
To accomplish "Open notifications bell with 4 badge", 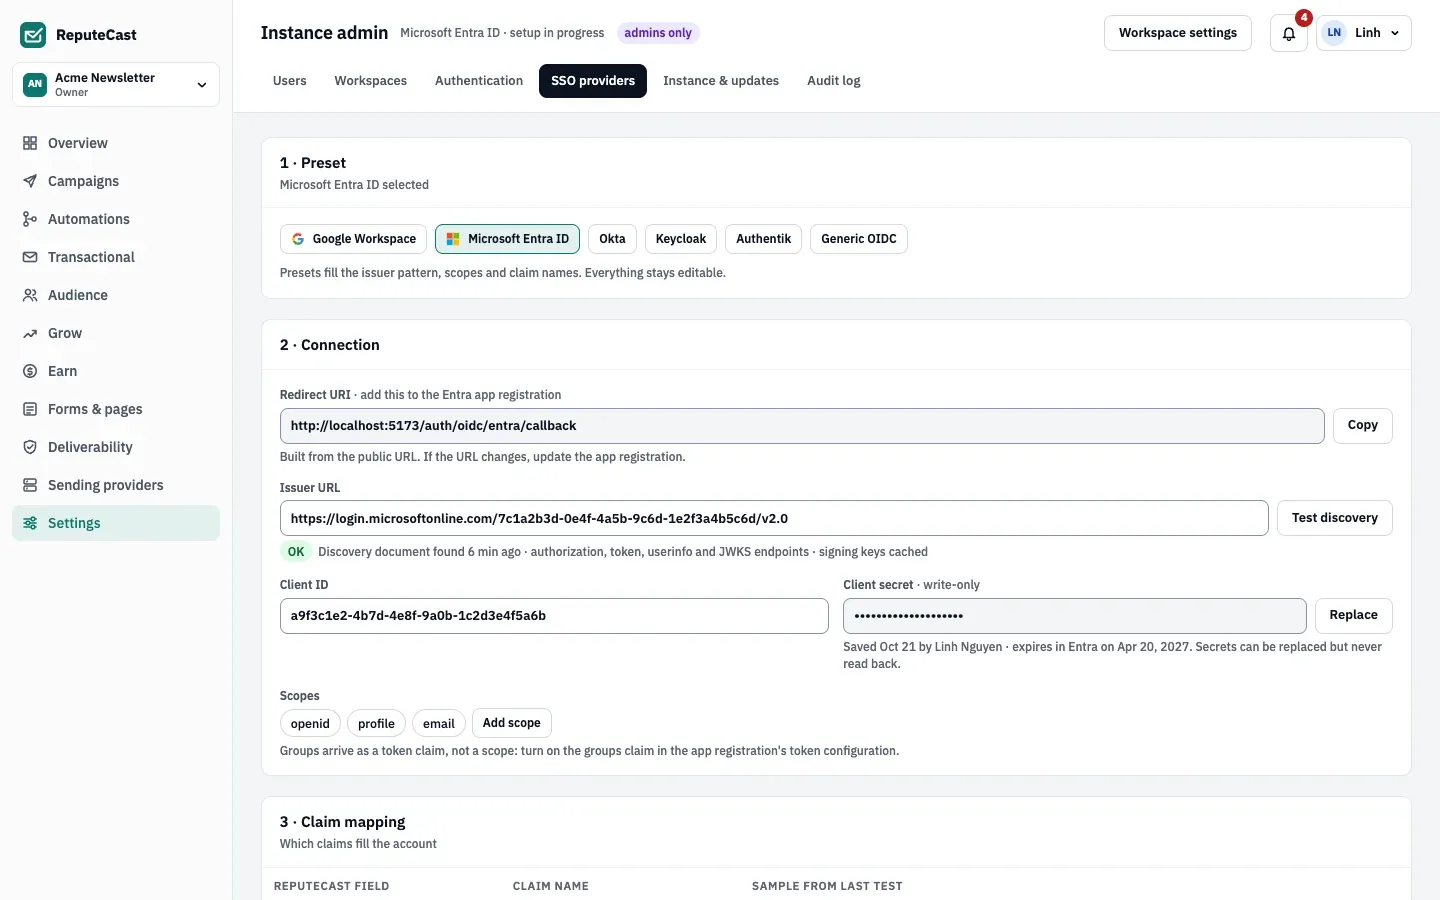I will coord(1289,33).
